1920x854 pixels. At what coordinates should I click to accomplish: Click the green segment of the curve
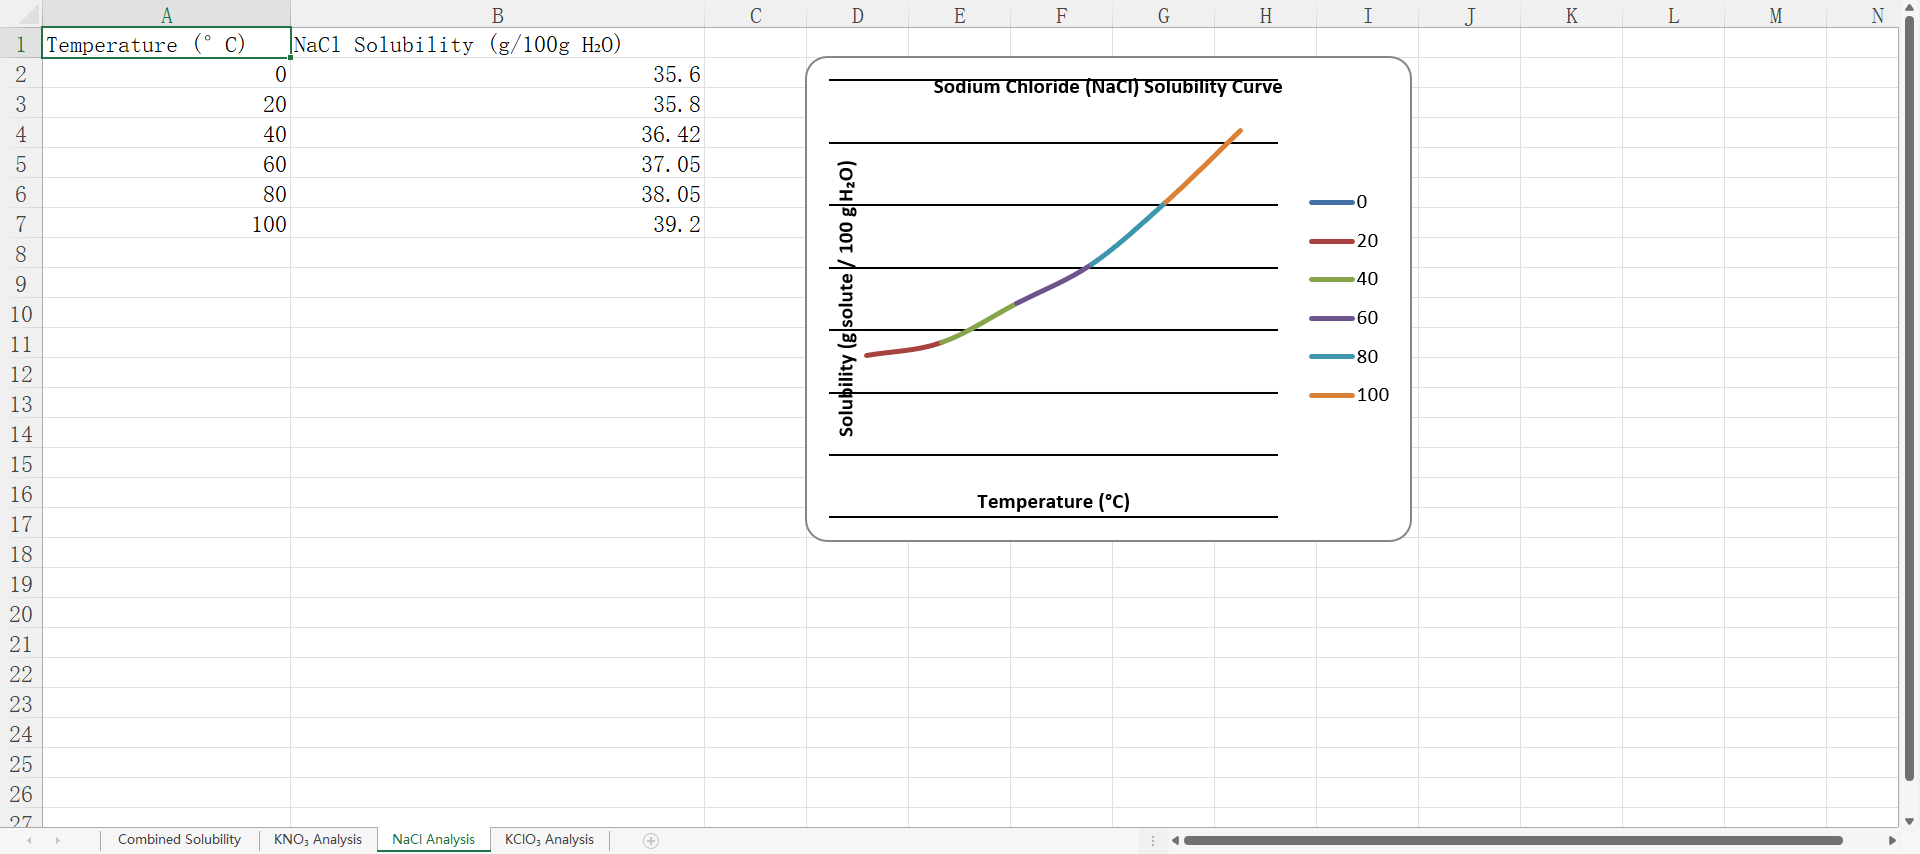(x=978, y=323)
